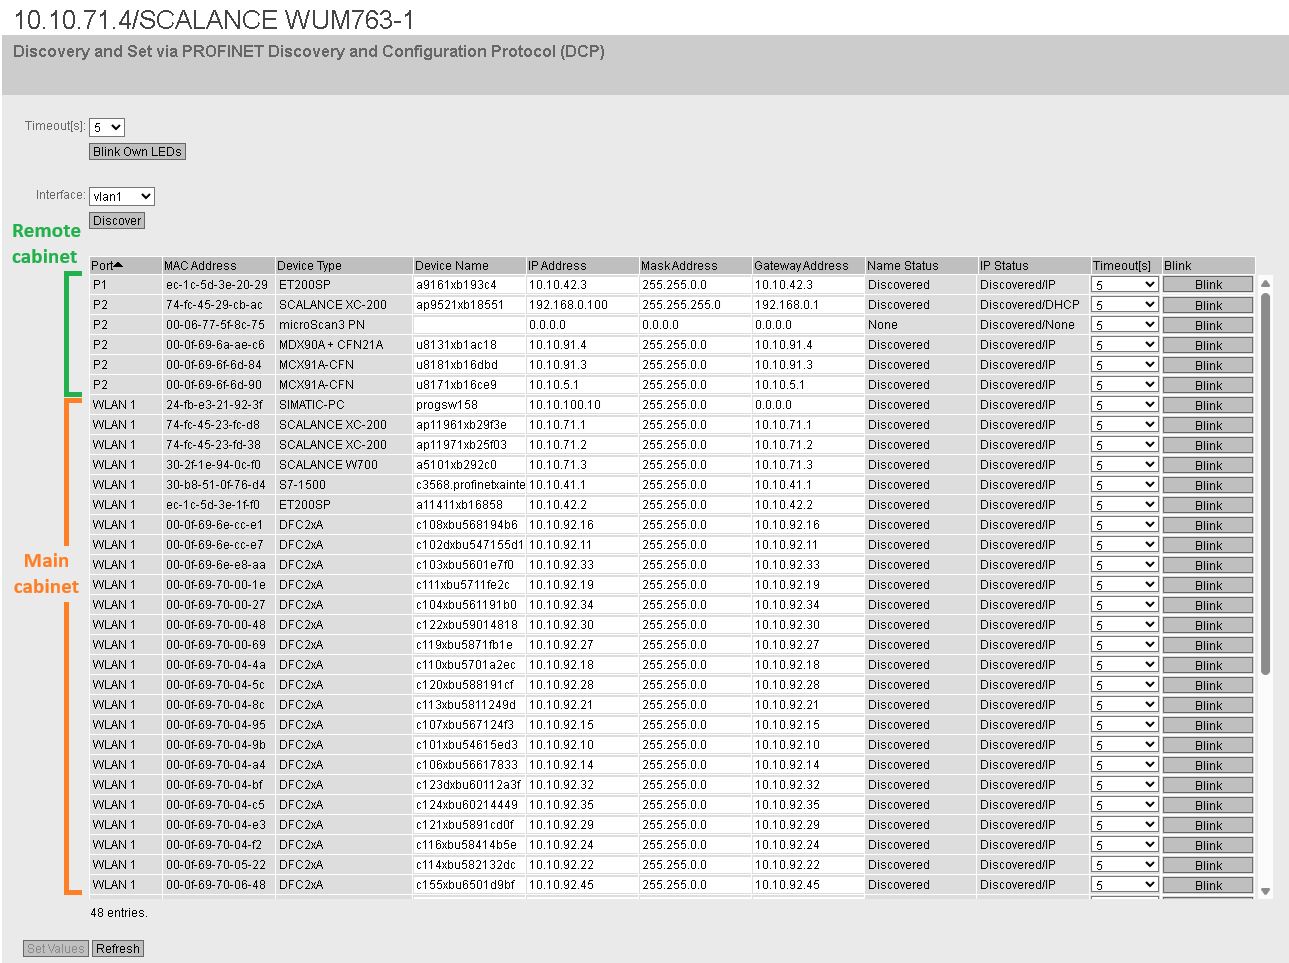The height and width of the screenshot is (963, 1289).
Task: Open timeout dropdown for device a9161xb193c4
Action: [1125, 285]
